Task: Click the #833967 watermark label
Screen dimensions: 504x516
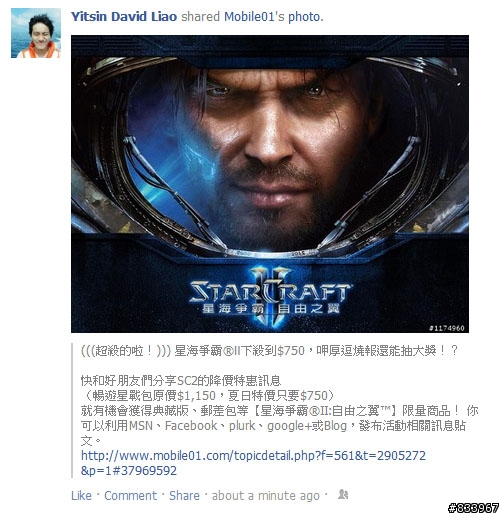Action: click(x=473, y=508)
